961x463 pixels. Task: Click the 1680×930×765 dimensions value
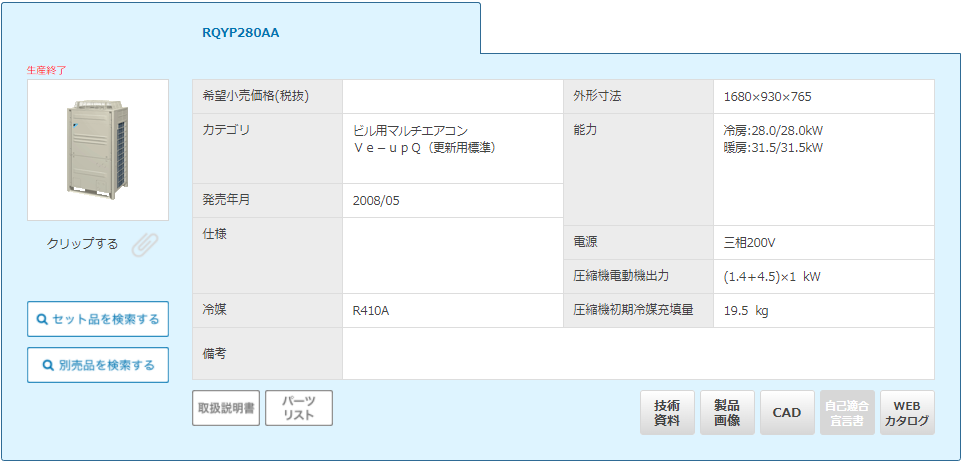pyautogui.click(x=768, y=97)
